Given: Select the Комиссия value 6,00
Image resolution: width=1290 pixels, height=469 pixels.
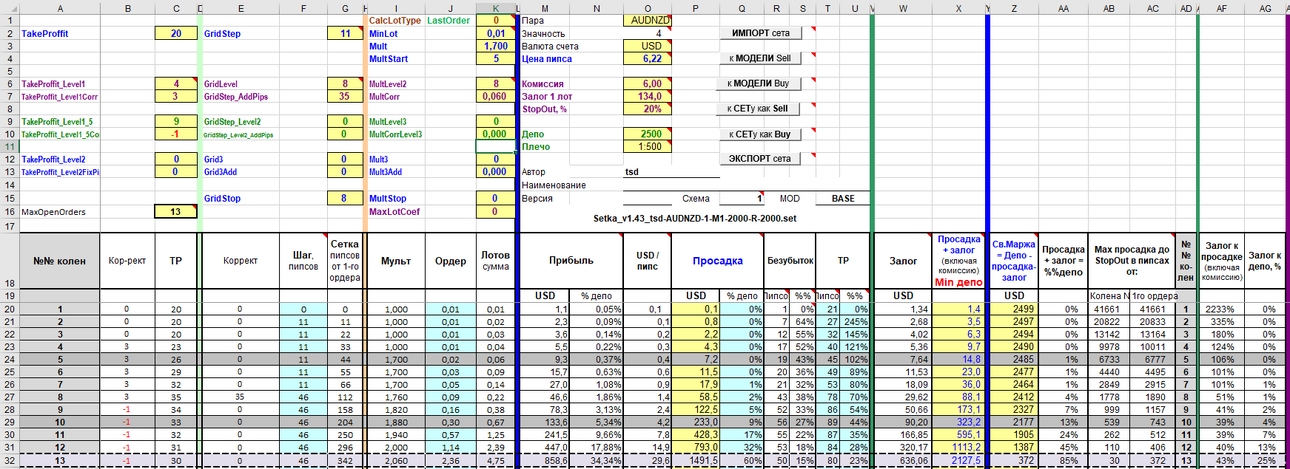Looking at the screenshot, I should click(x=650, y=84).
